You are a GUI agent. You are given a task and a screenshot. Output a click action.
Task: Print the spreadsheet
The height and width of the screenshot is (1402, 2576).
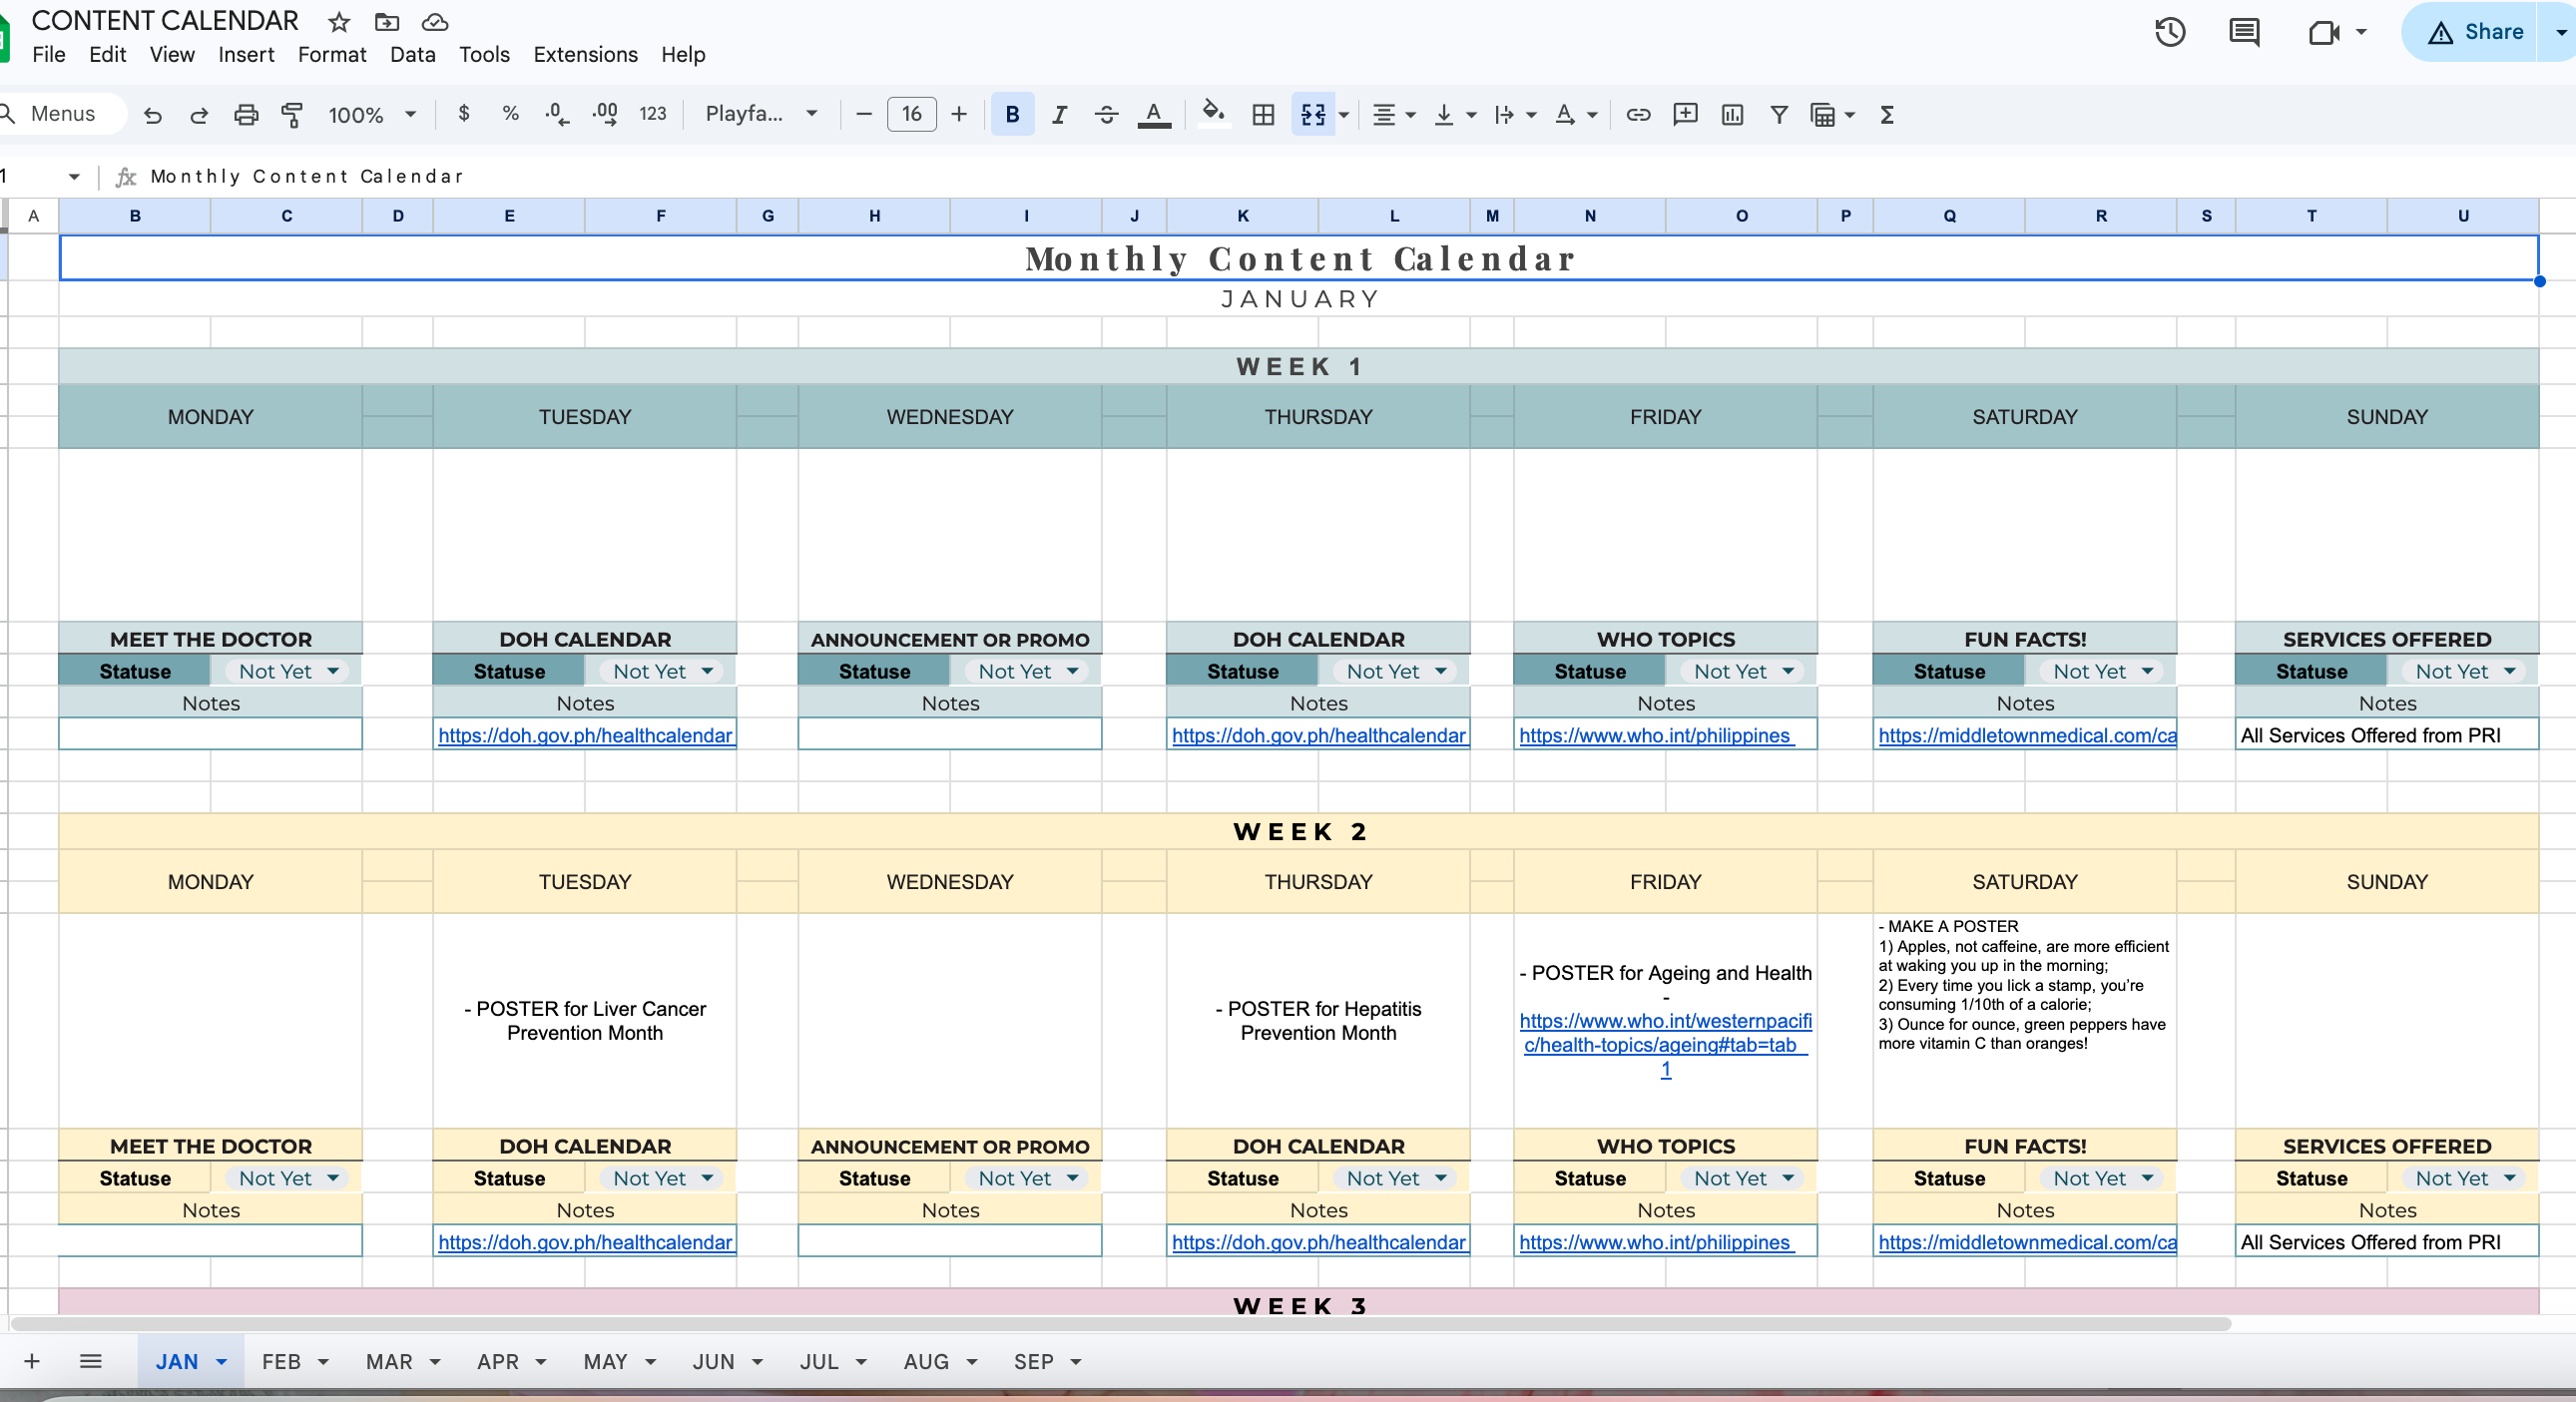pos(246,115)
